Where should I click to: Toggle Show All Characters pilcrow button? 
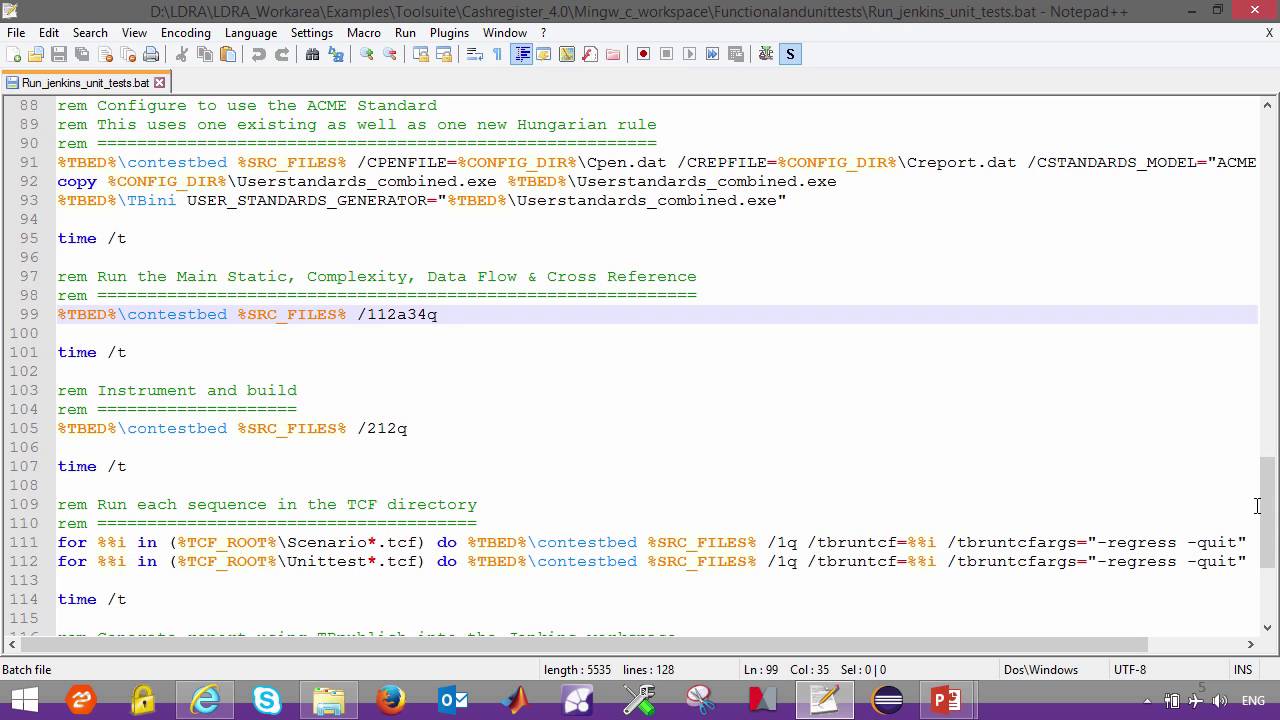[498, 54]
